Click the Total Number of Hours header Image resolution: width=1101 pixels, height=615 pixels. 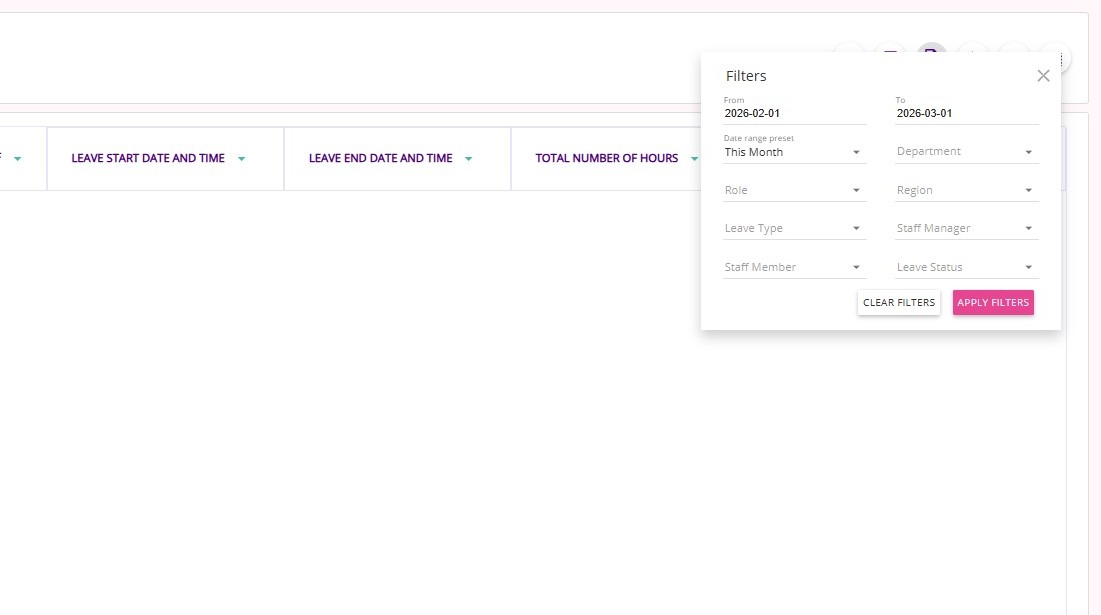click(x=606, y=158)
